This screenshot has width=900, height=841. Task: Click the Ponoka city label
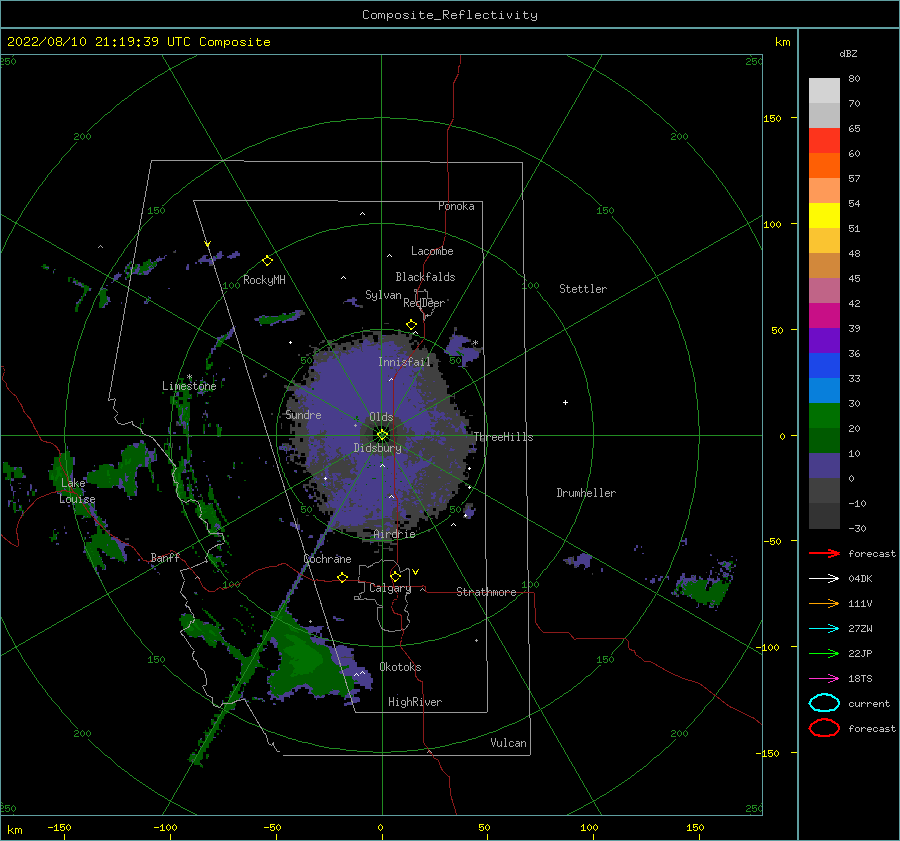[456, 206]
